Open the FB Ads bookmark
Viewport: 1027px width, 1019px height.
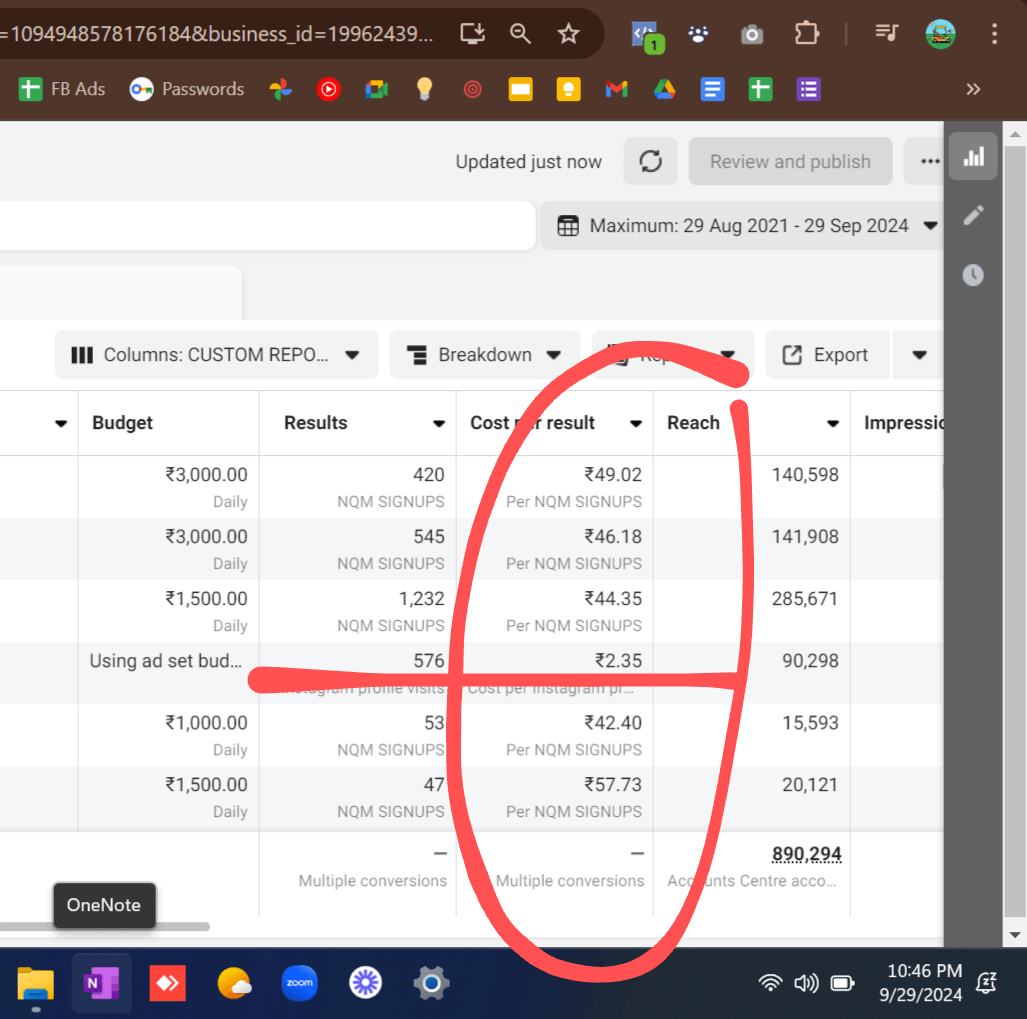(62, 89)
